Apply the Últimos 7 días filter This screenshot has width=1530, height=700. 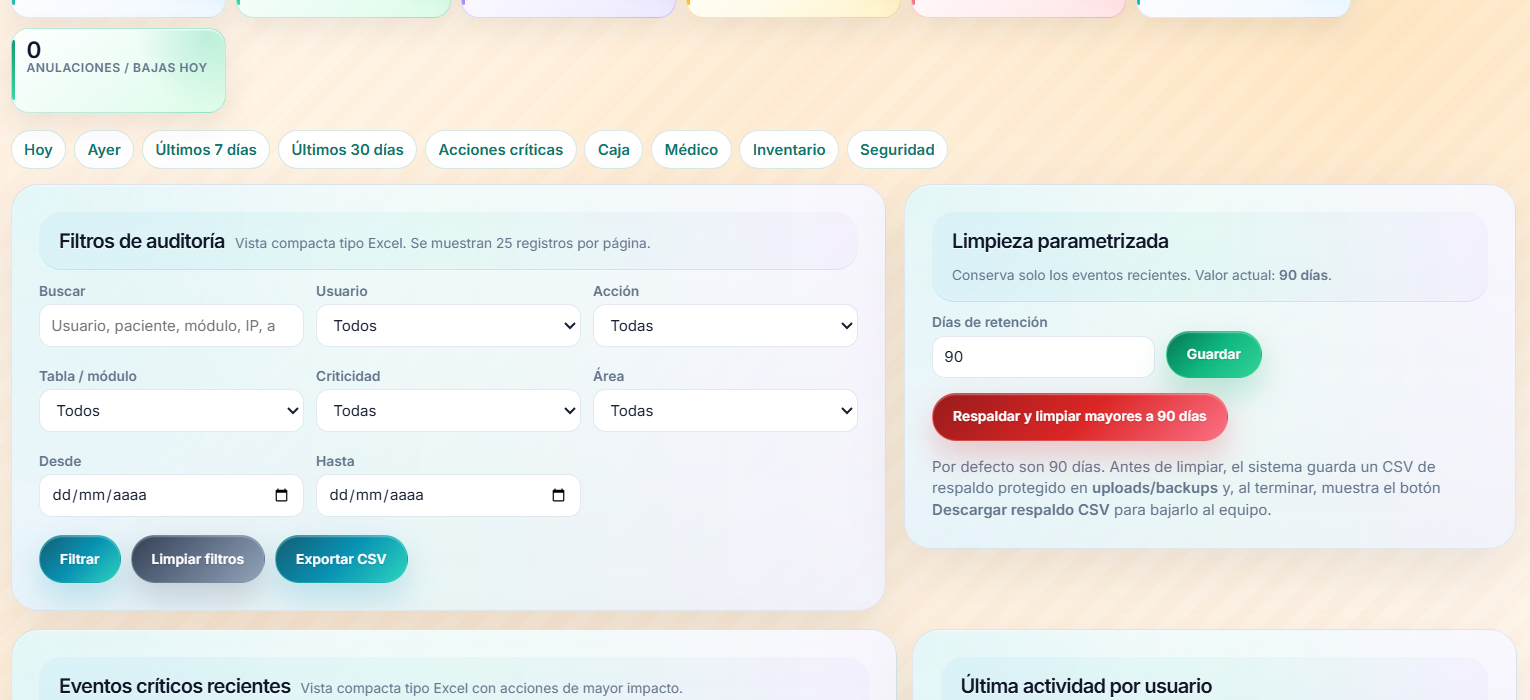[x=206, y=150]
